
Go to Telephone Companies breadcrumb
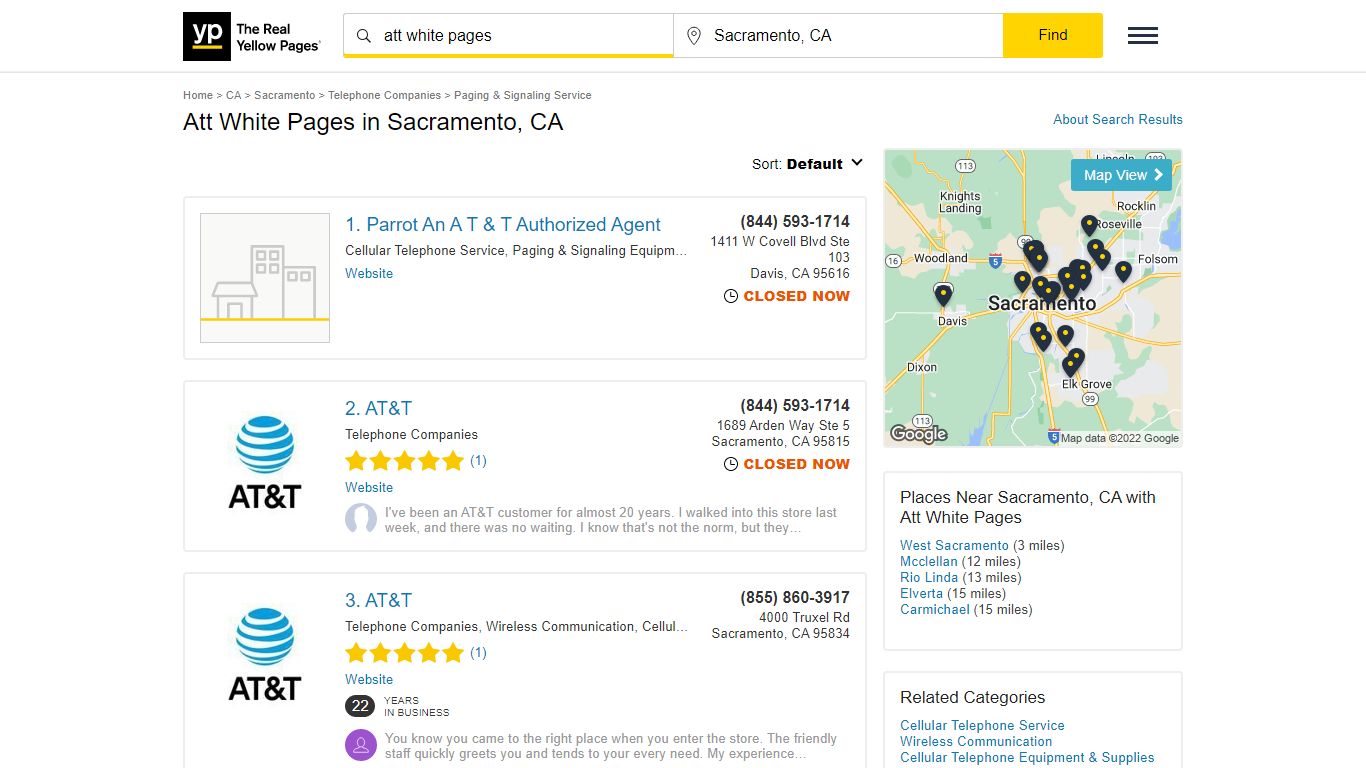pyautogui.click(x=384, y=95)
